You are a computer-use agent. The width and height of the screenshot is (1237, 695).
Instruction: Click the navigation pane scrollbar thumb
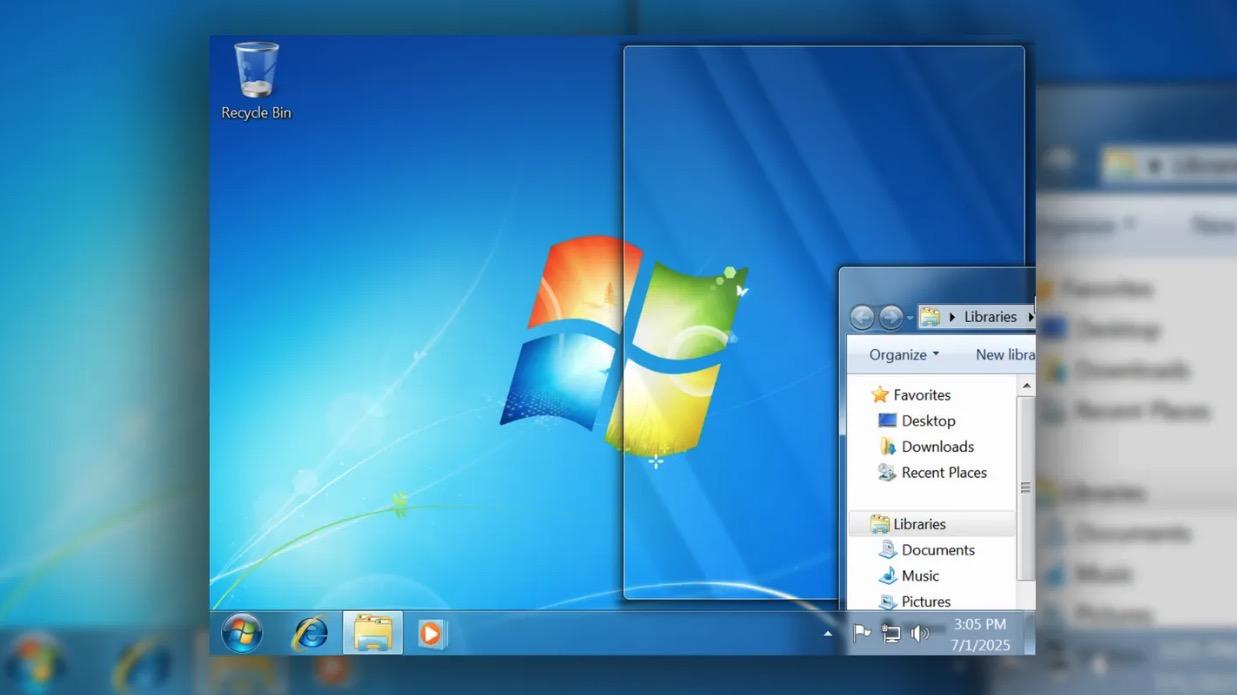1025,488
